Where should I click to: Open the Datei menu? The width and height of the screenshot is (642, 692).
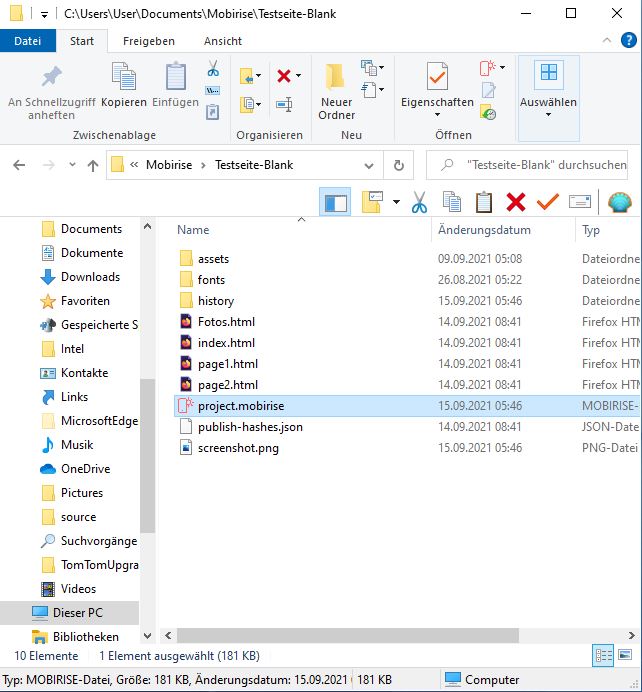coord(28,41)
